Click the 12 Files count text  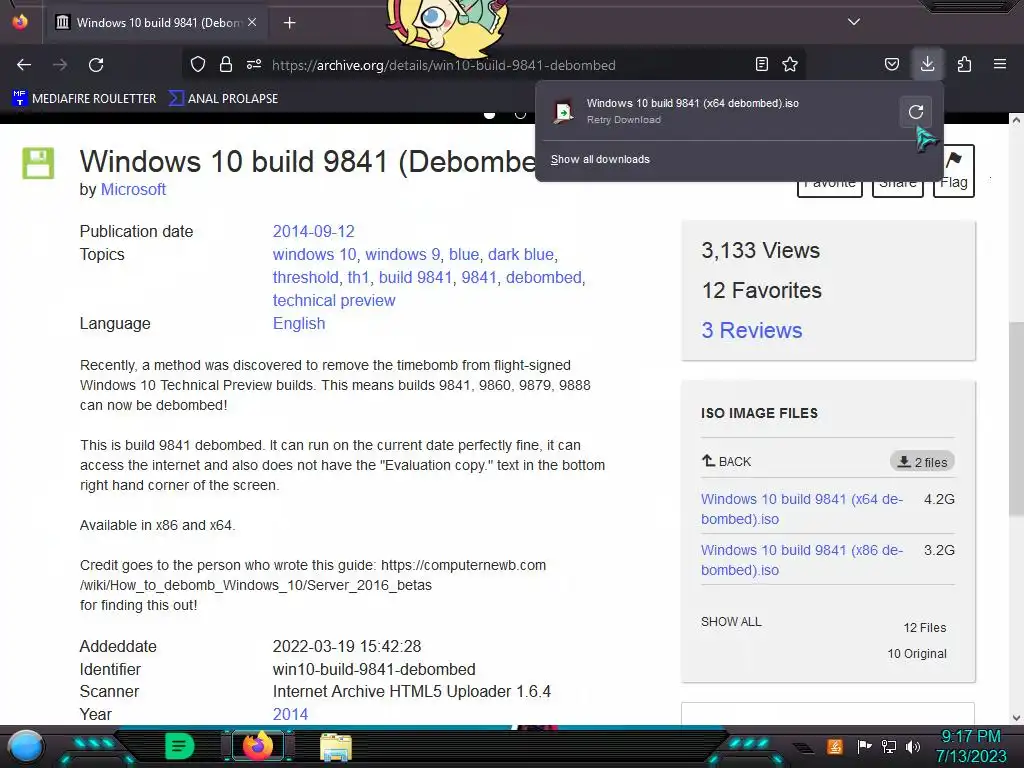tap(925, 628)
